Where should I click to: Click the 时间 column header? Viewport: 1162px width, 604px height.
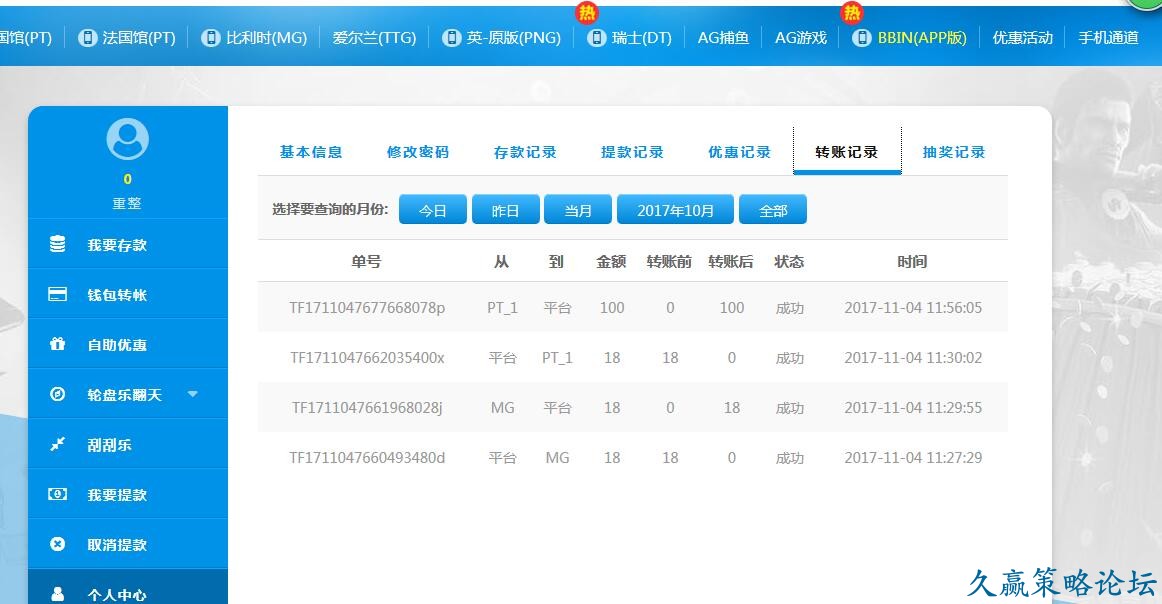click(912, 262)
